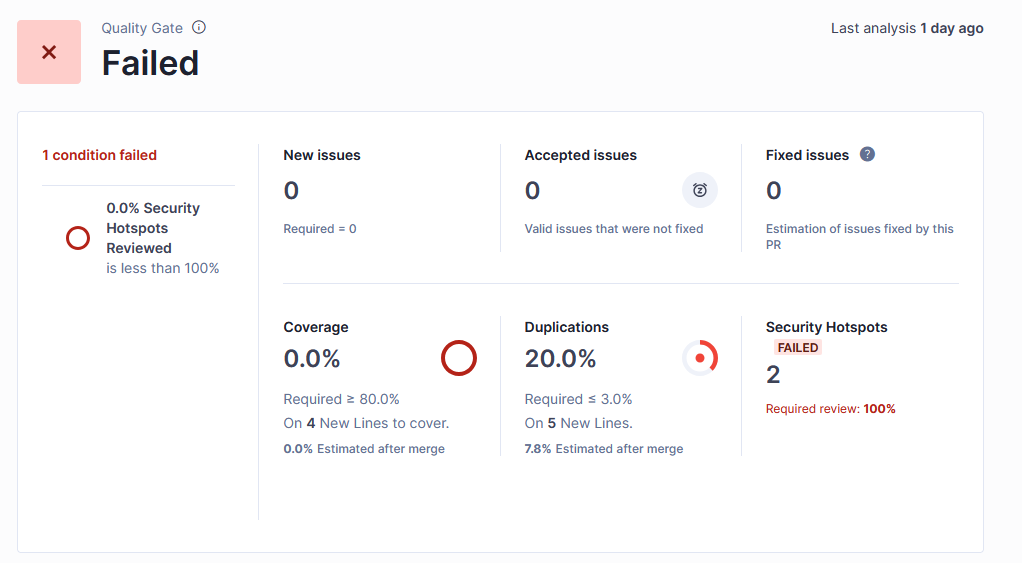Click the Fixed issues help icon

click(x=867, y=154)
